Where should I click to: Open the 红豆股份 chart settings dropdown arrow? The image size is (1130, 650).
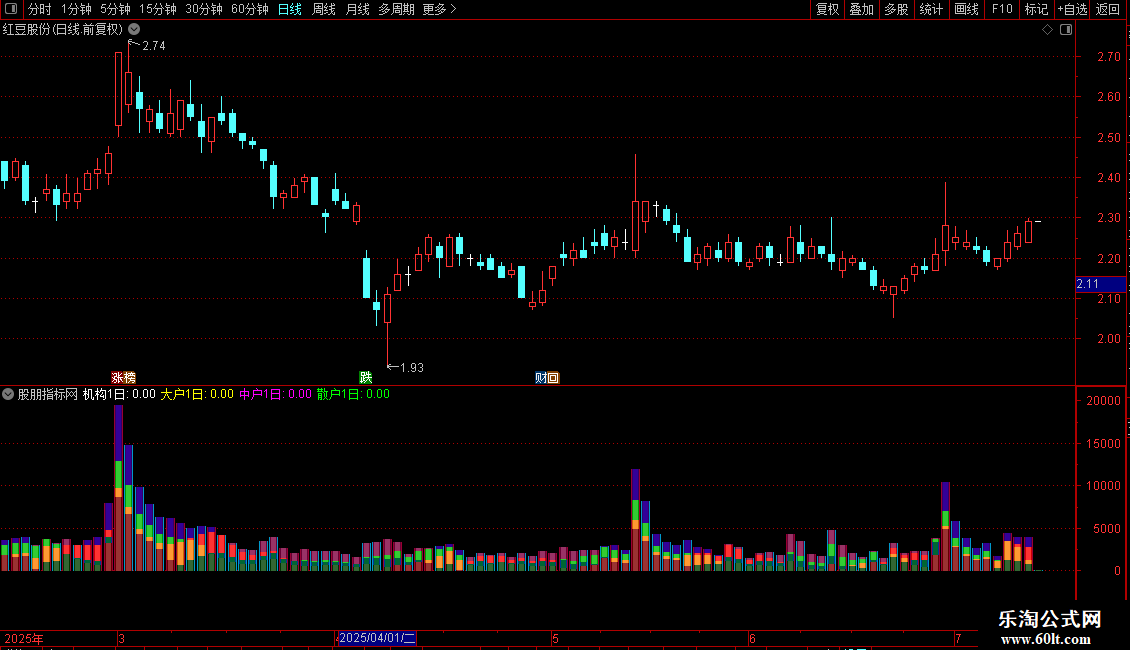134,30
